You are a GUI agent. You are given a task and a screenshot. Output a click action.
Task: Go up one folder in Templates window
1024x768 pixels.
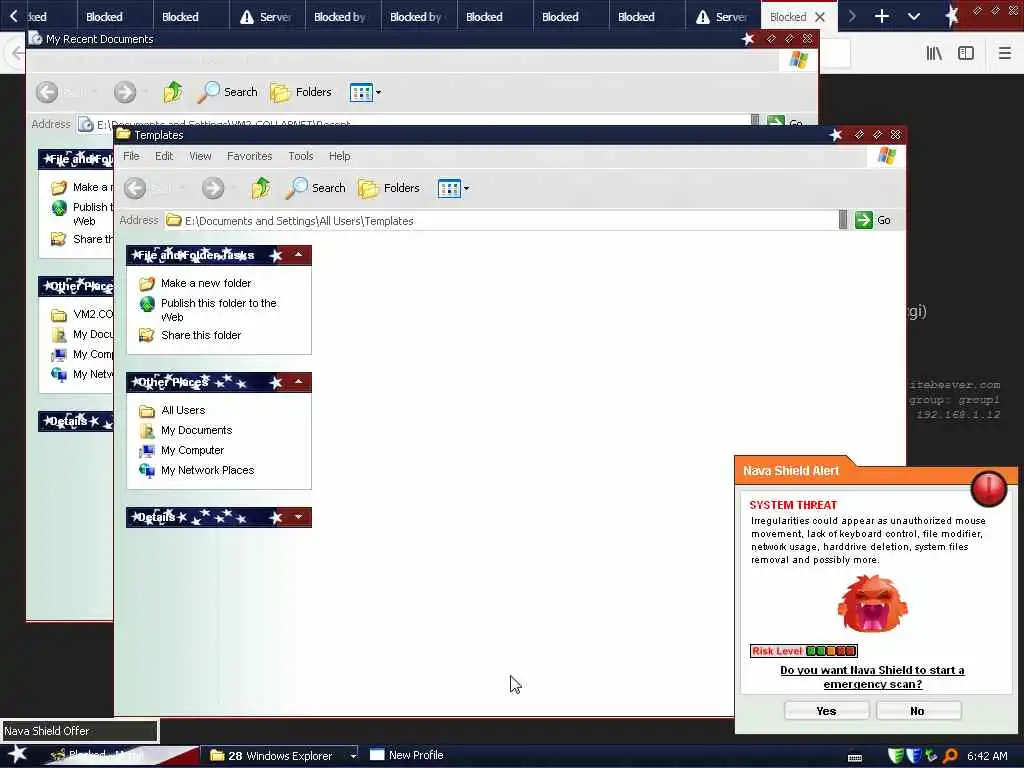tap(261, 188)
